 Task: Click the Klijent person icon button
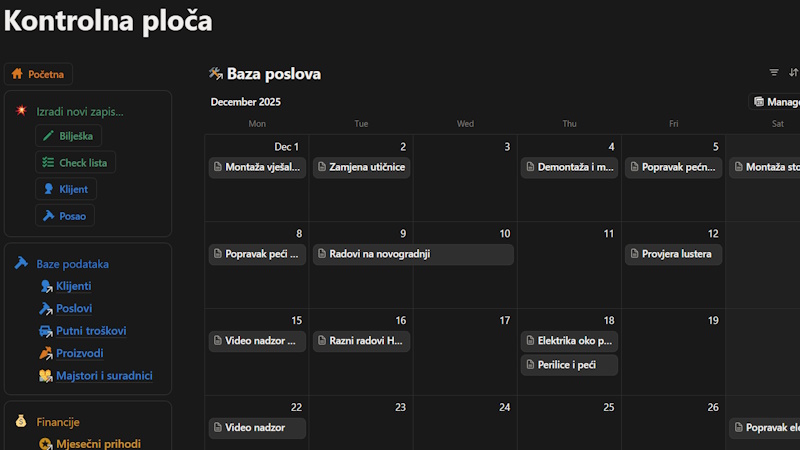[x=48, y=189]
